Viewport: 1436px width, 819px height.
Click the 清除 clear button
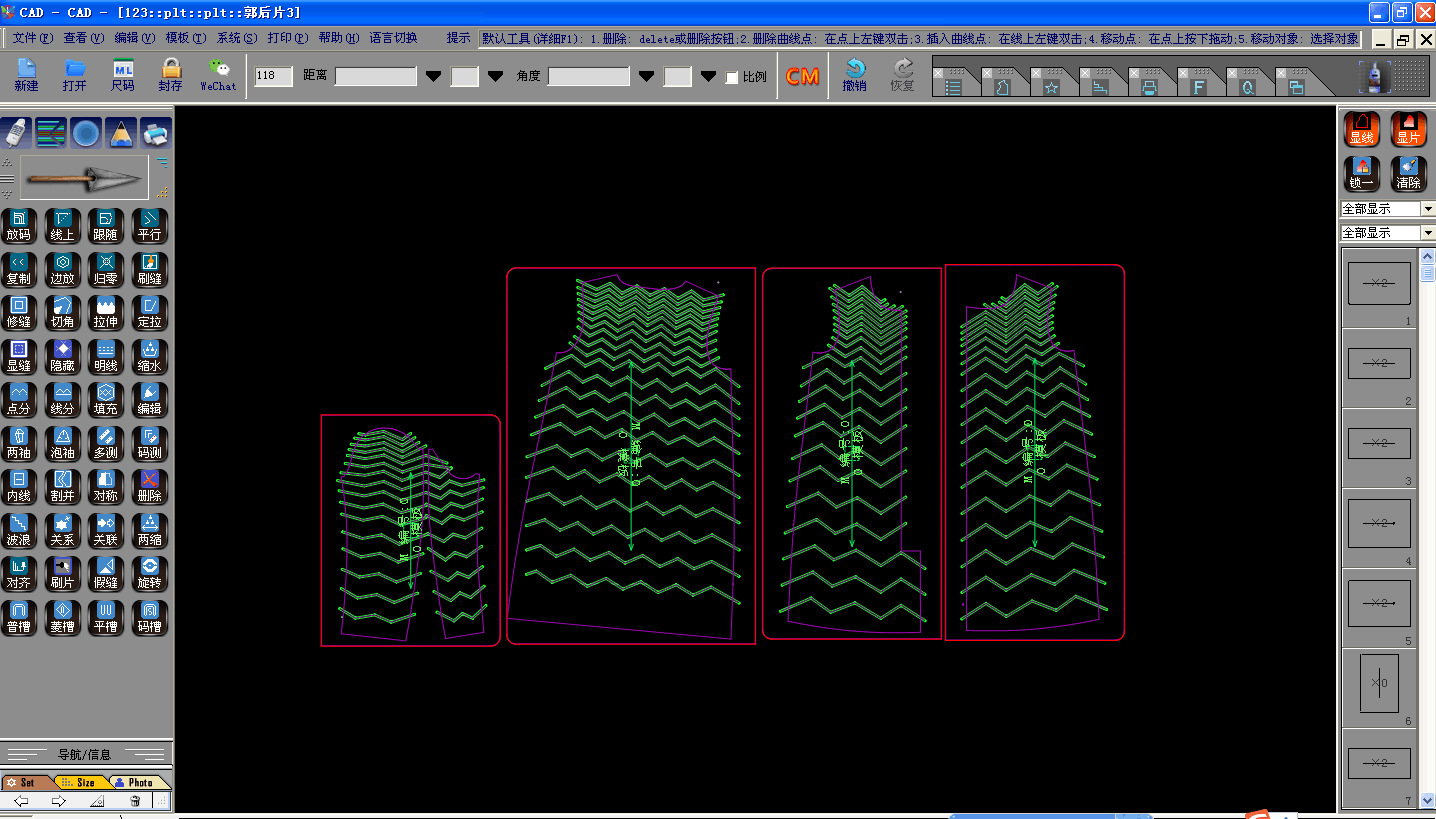[1408, 174]
